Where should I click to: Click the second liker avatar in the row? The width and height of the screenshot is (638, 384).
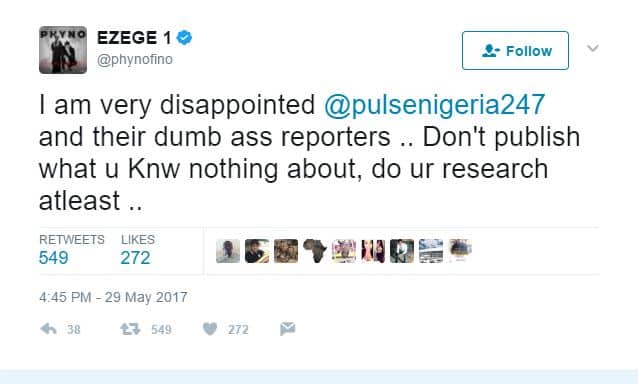[257, 251]
